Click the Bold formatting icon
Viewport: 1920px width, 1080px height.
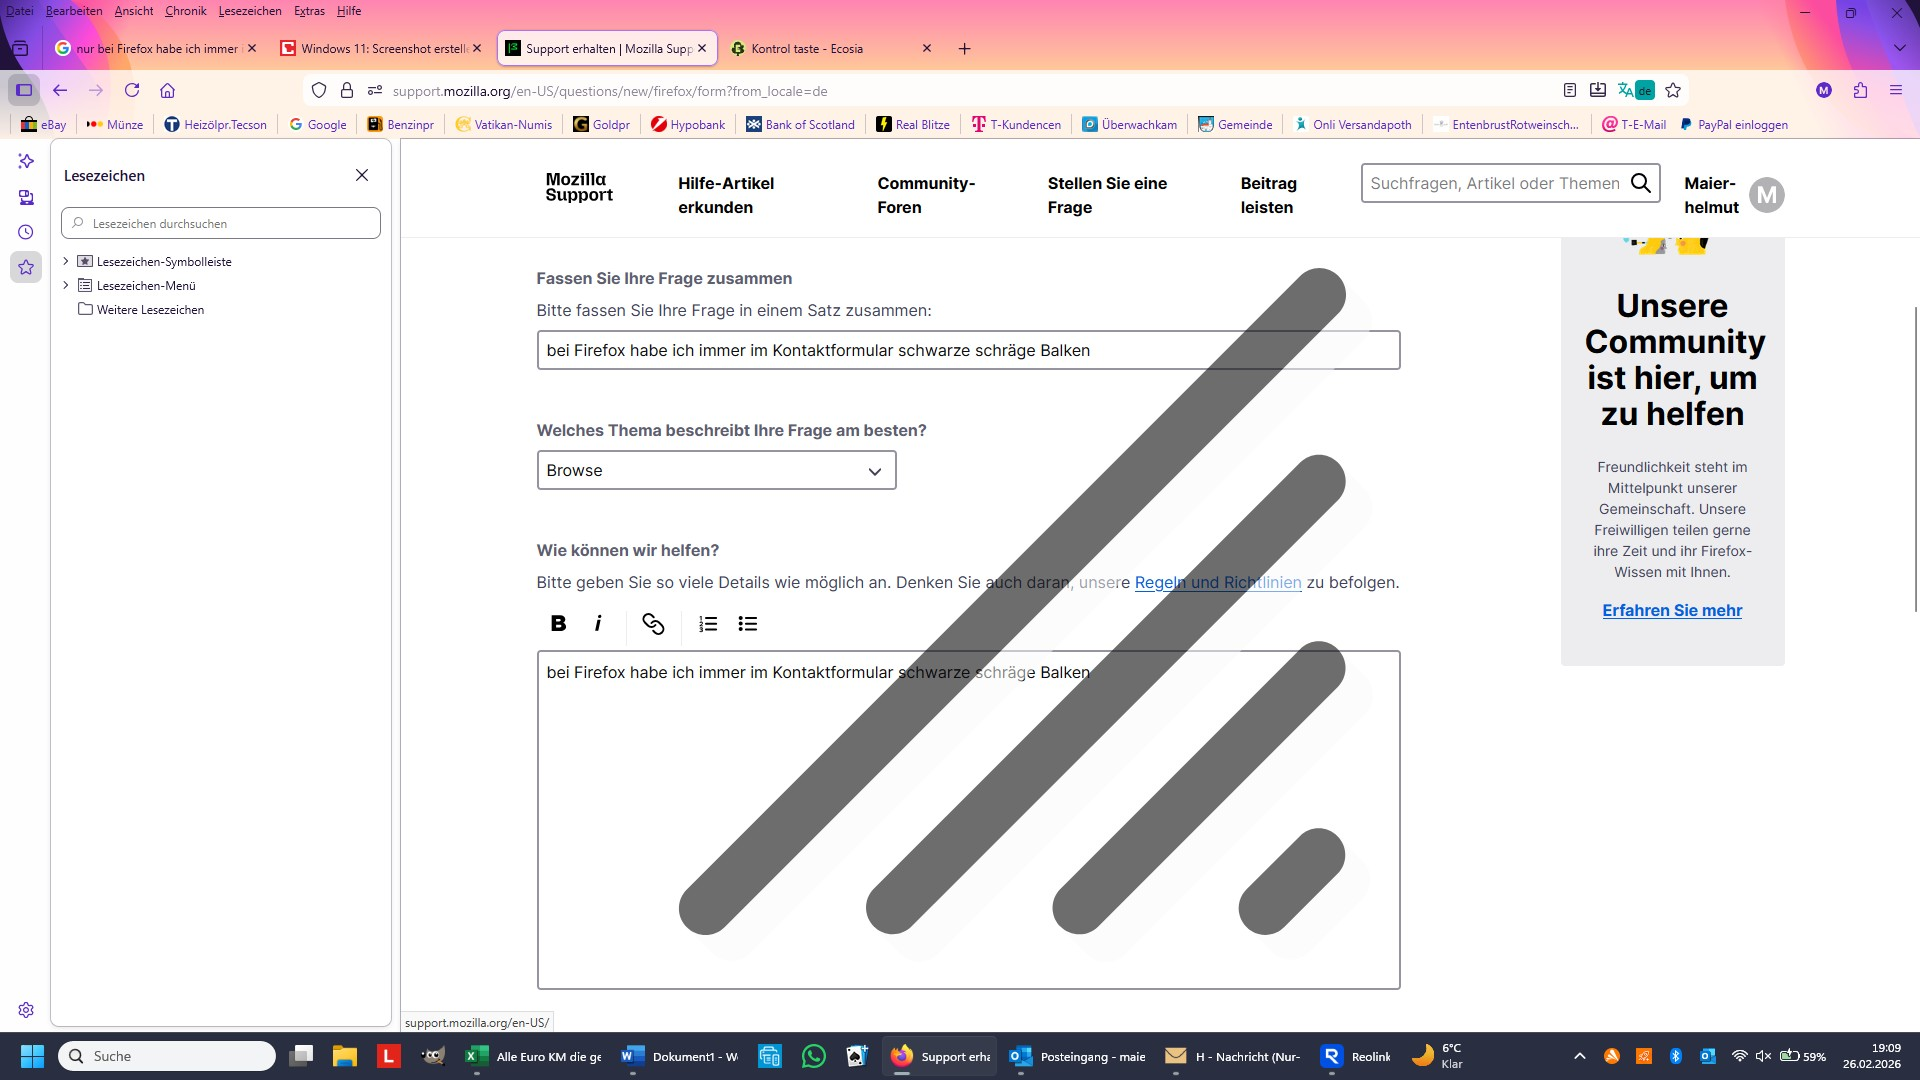558,624
